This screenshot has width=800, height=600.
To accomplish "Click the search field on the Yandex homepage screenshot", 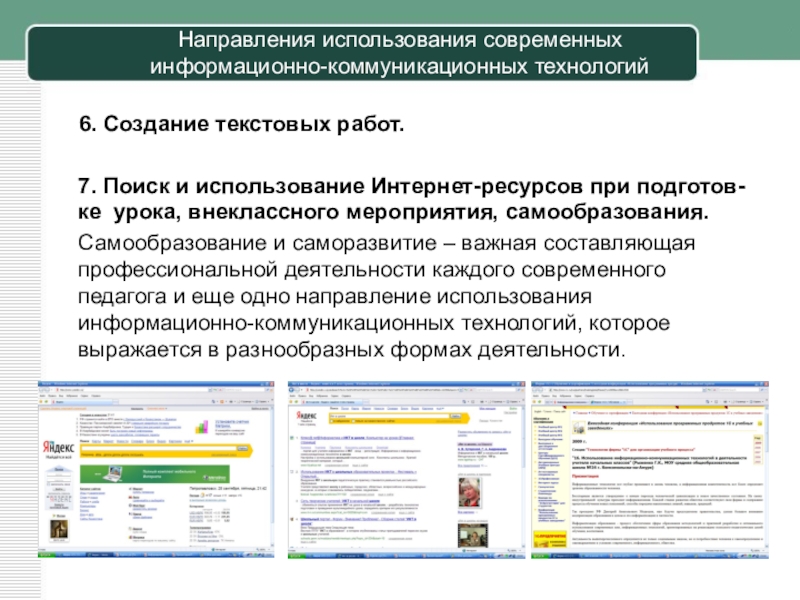I will [159, 449].
